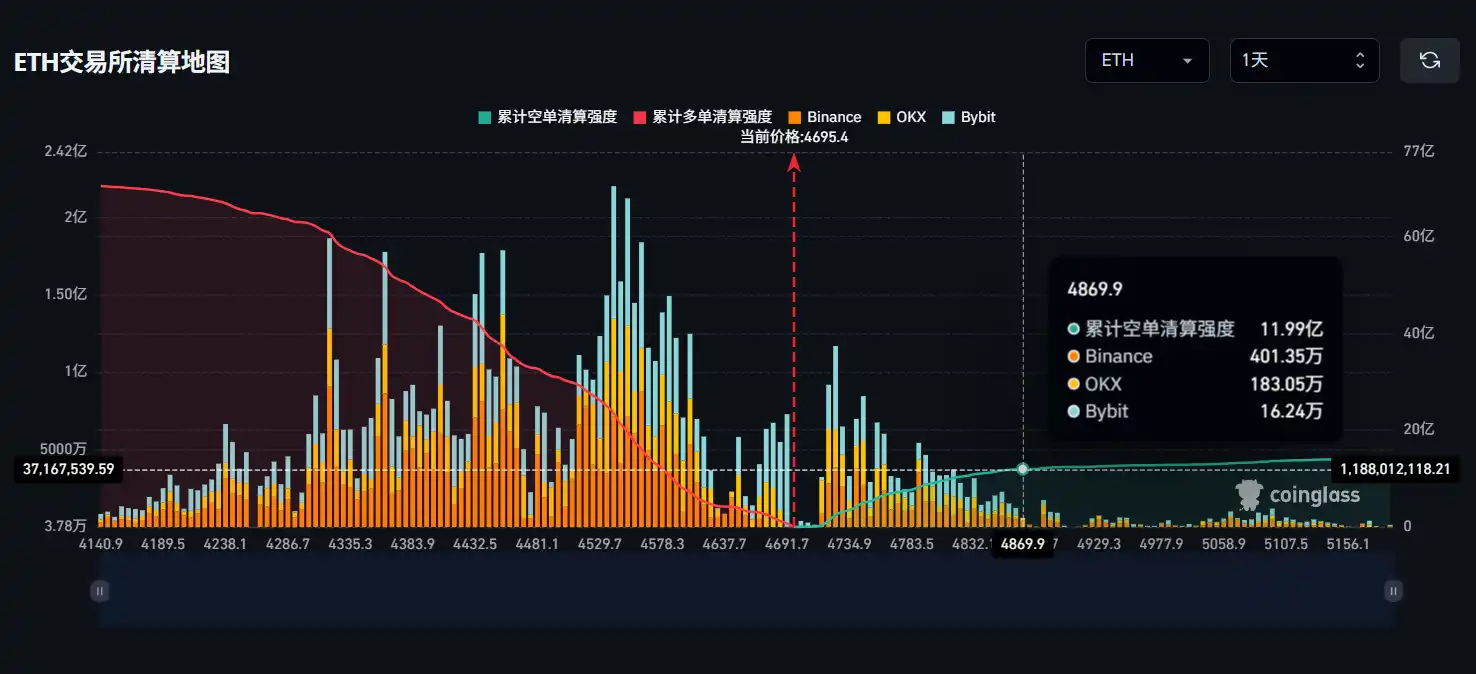Viewport: 1476px width, 674px height.
Task: Click the 4189.5 x-axis label
Action: [163, 544]
